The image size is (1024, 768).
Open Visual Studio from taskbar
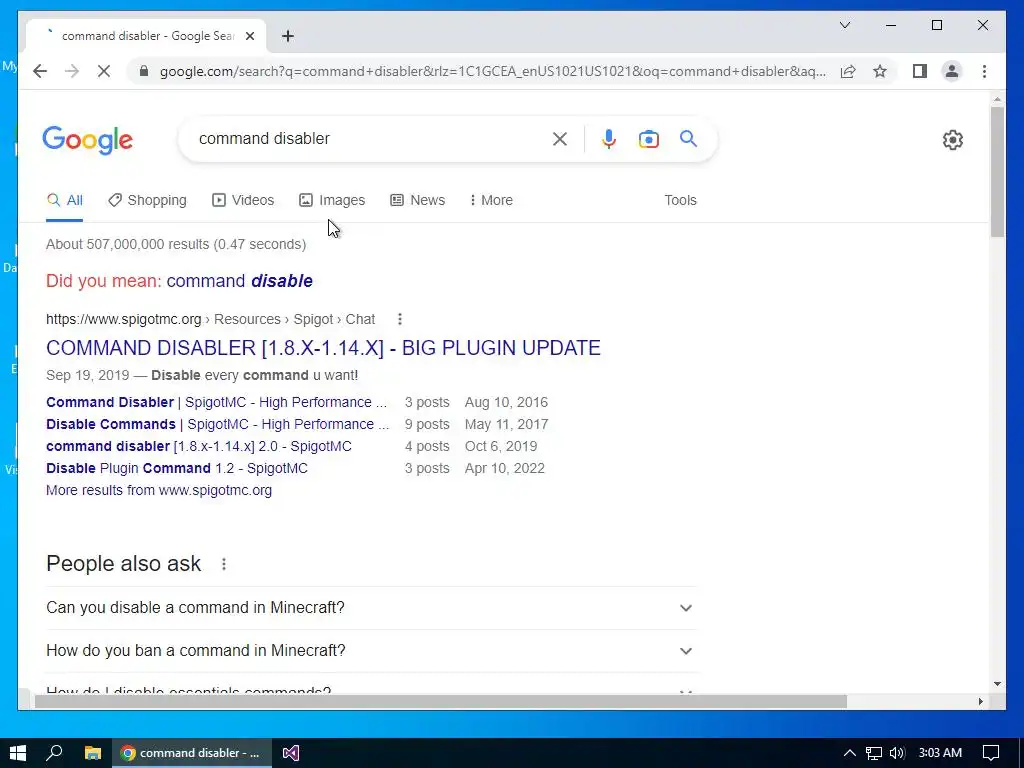(x=291, y=753)
